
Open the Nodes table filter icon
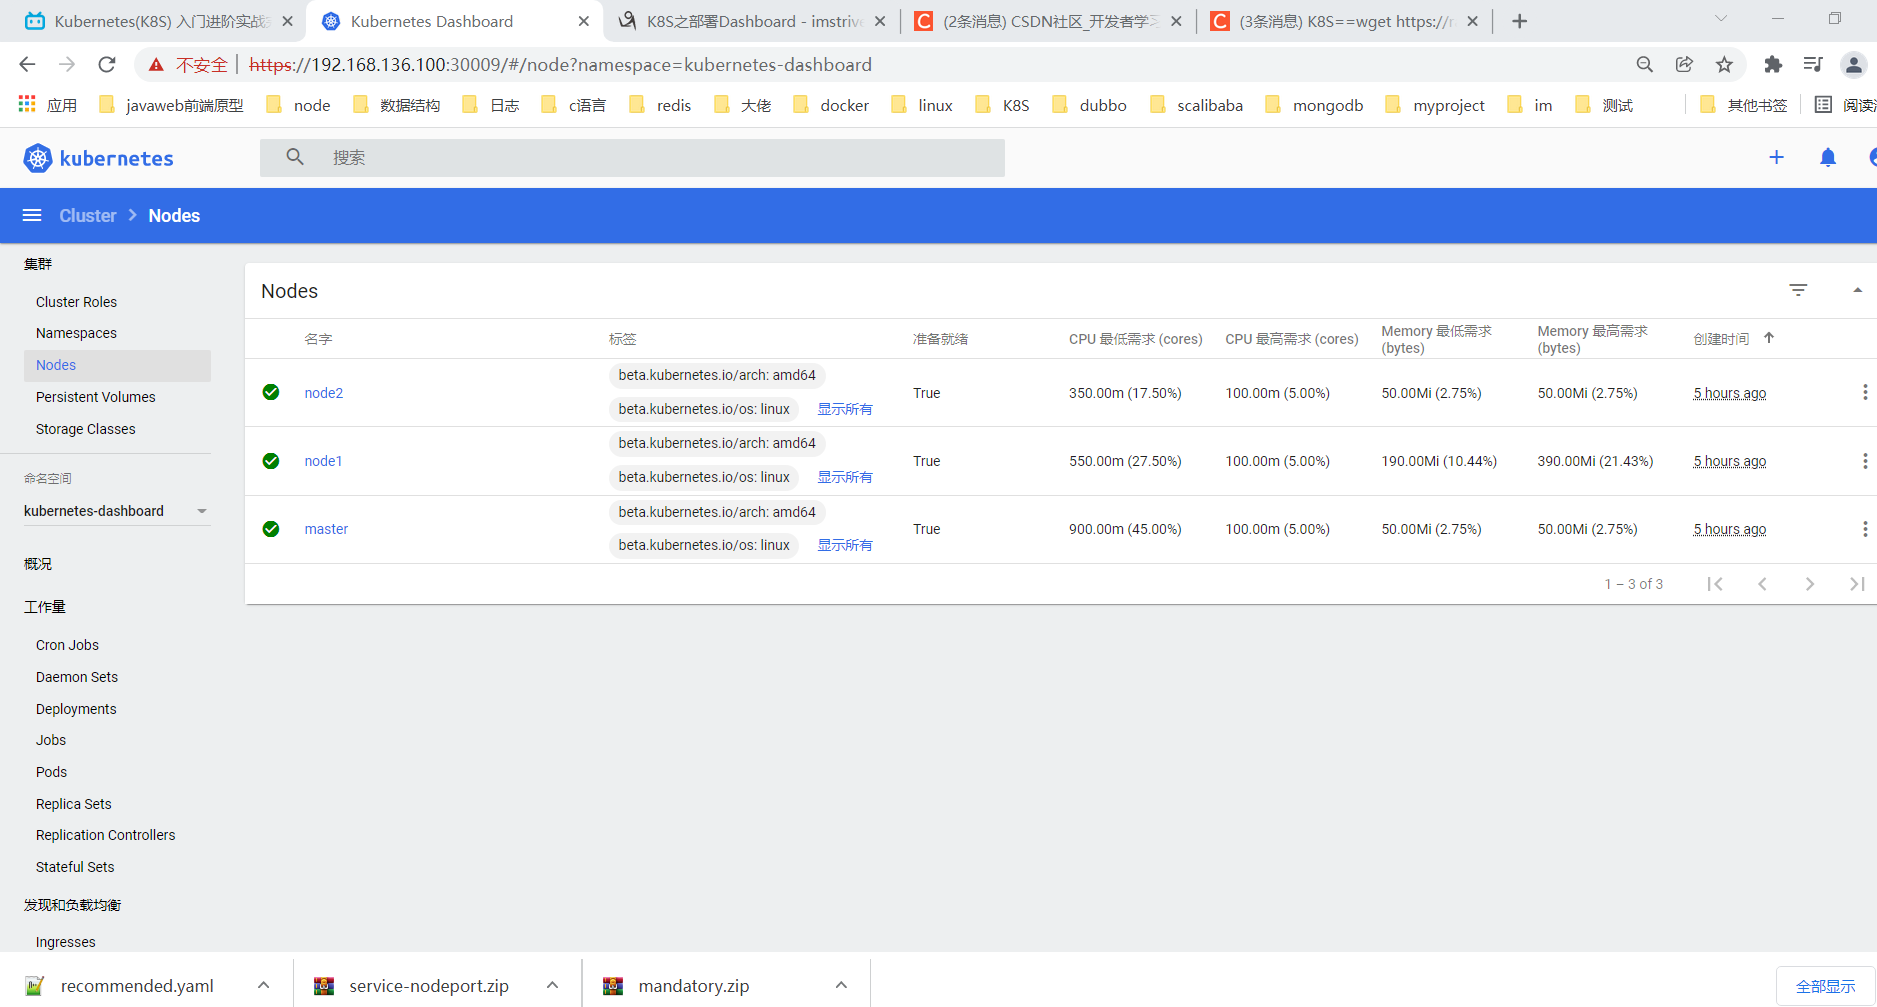(x=1798, y=290)
